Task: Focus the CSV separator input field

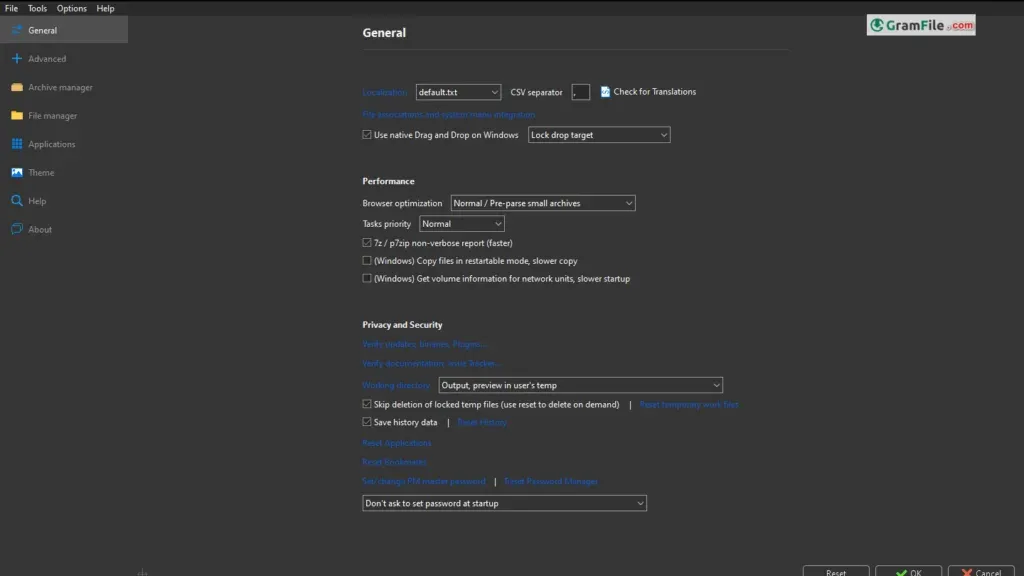Action: pyautogui.click(x=581, y=92)
